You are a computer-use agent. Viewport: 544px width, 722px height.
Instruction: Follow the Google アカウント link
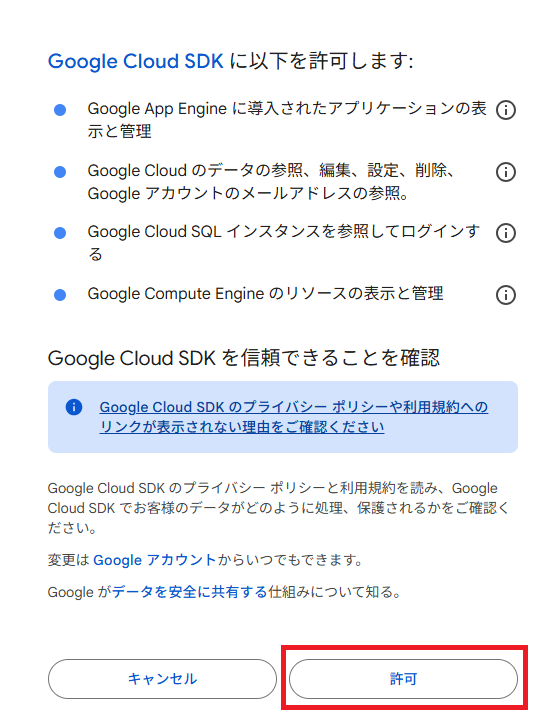pyautogui.click(x=154, y=560)
